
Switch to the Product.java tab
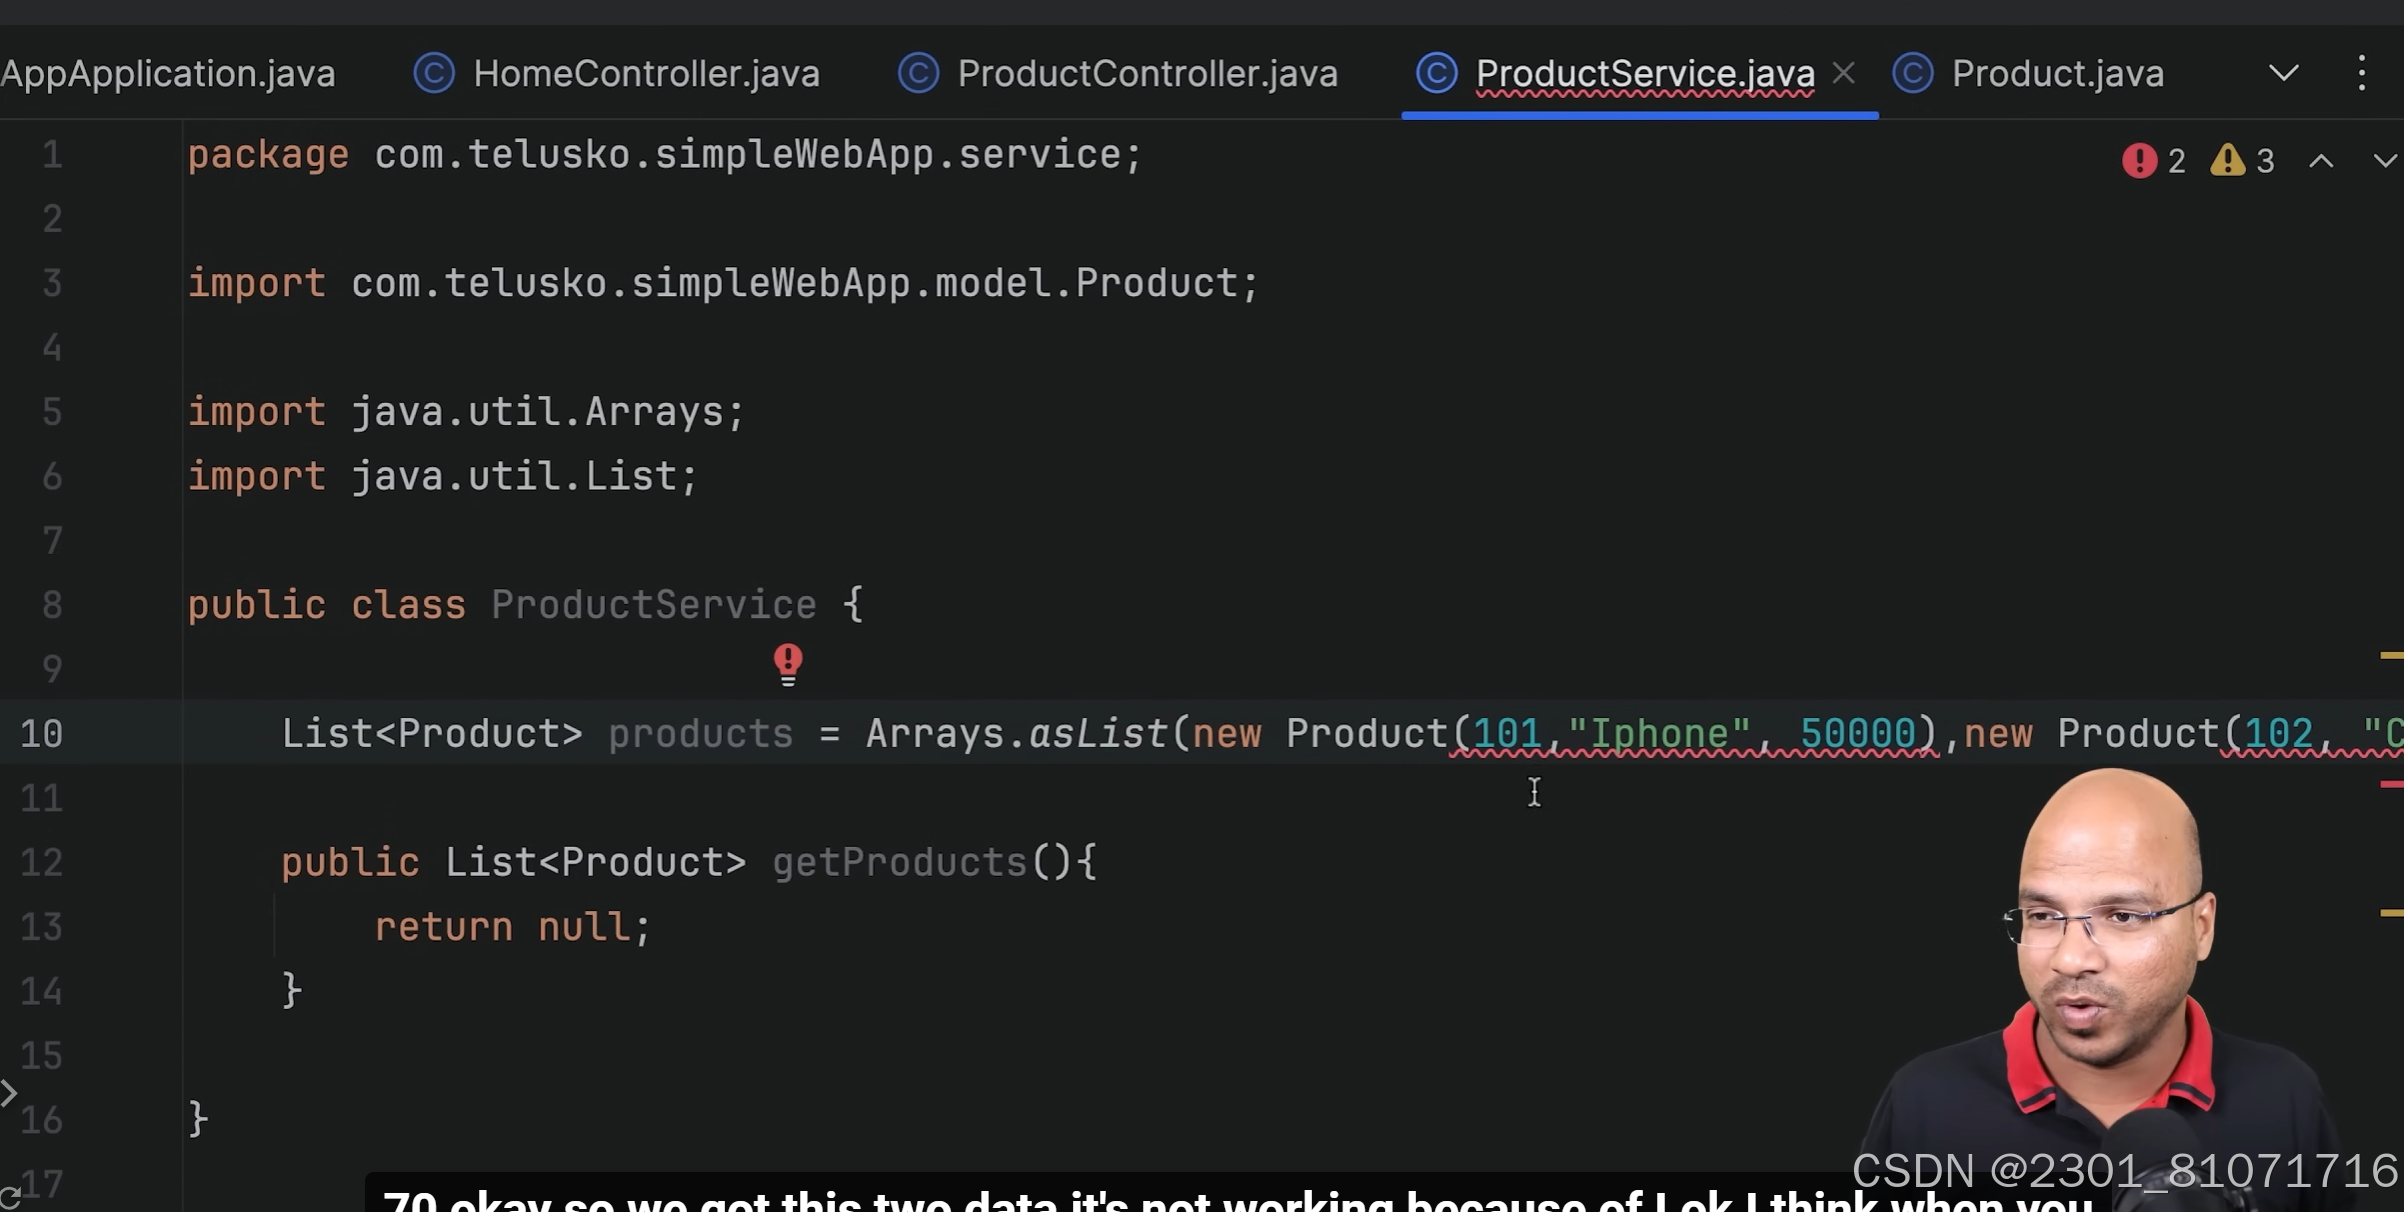[2057, 73]
